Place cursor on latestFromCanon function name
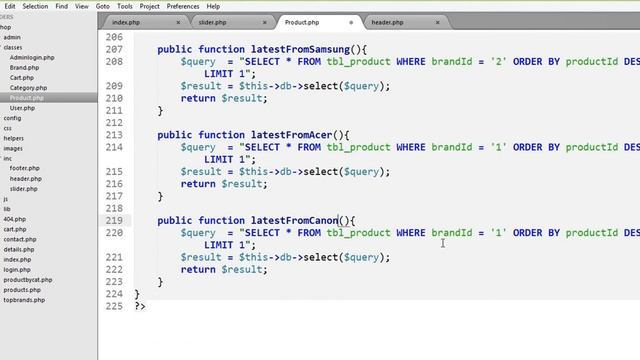The width and height of the screenshot is (640, 360). coord(295,221)
